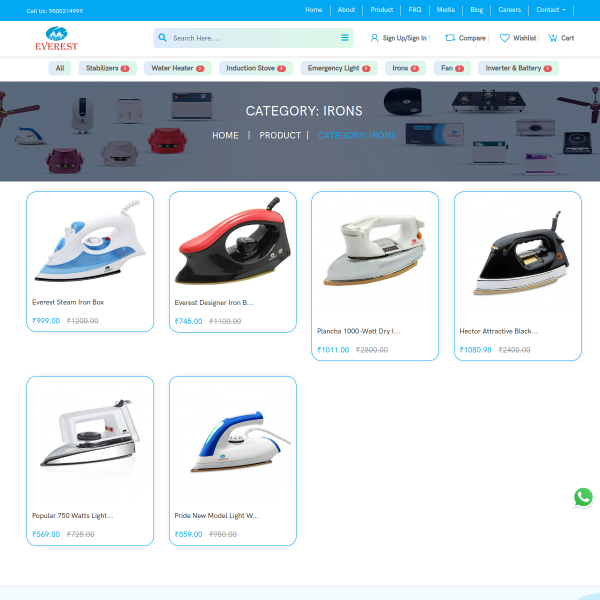Click the Fan count badge
Viewport: 600px width, 600px height.
tap(459, 68)
